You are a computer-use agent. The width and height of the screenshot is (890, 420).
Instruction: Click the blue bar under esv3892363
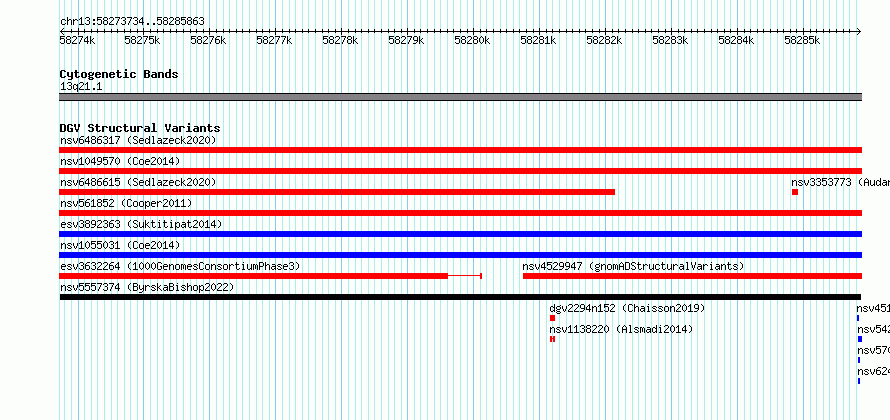pyautogui.click(x=460, y=234)
